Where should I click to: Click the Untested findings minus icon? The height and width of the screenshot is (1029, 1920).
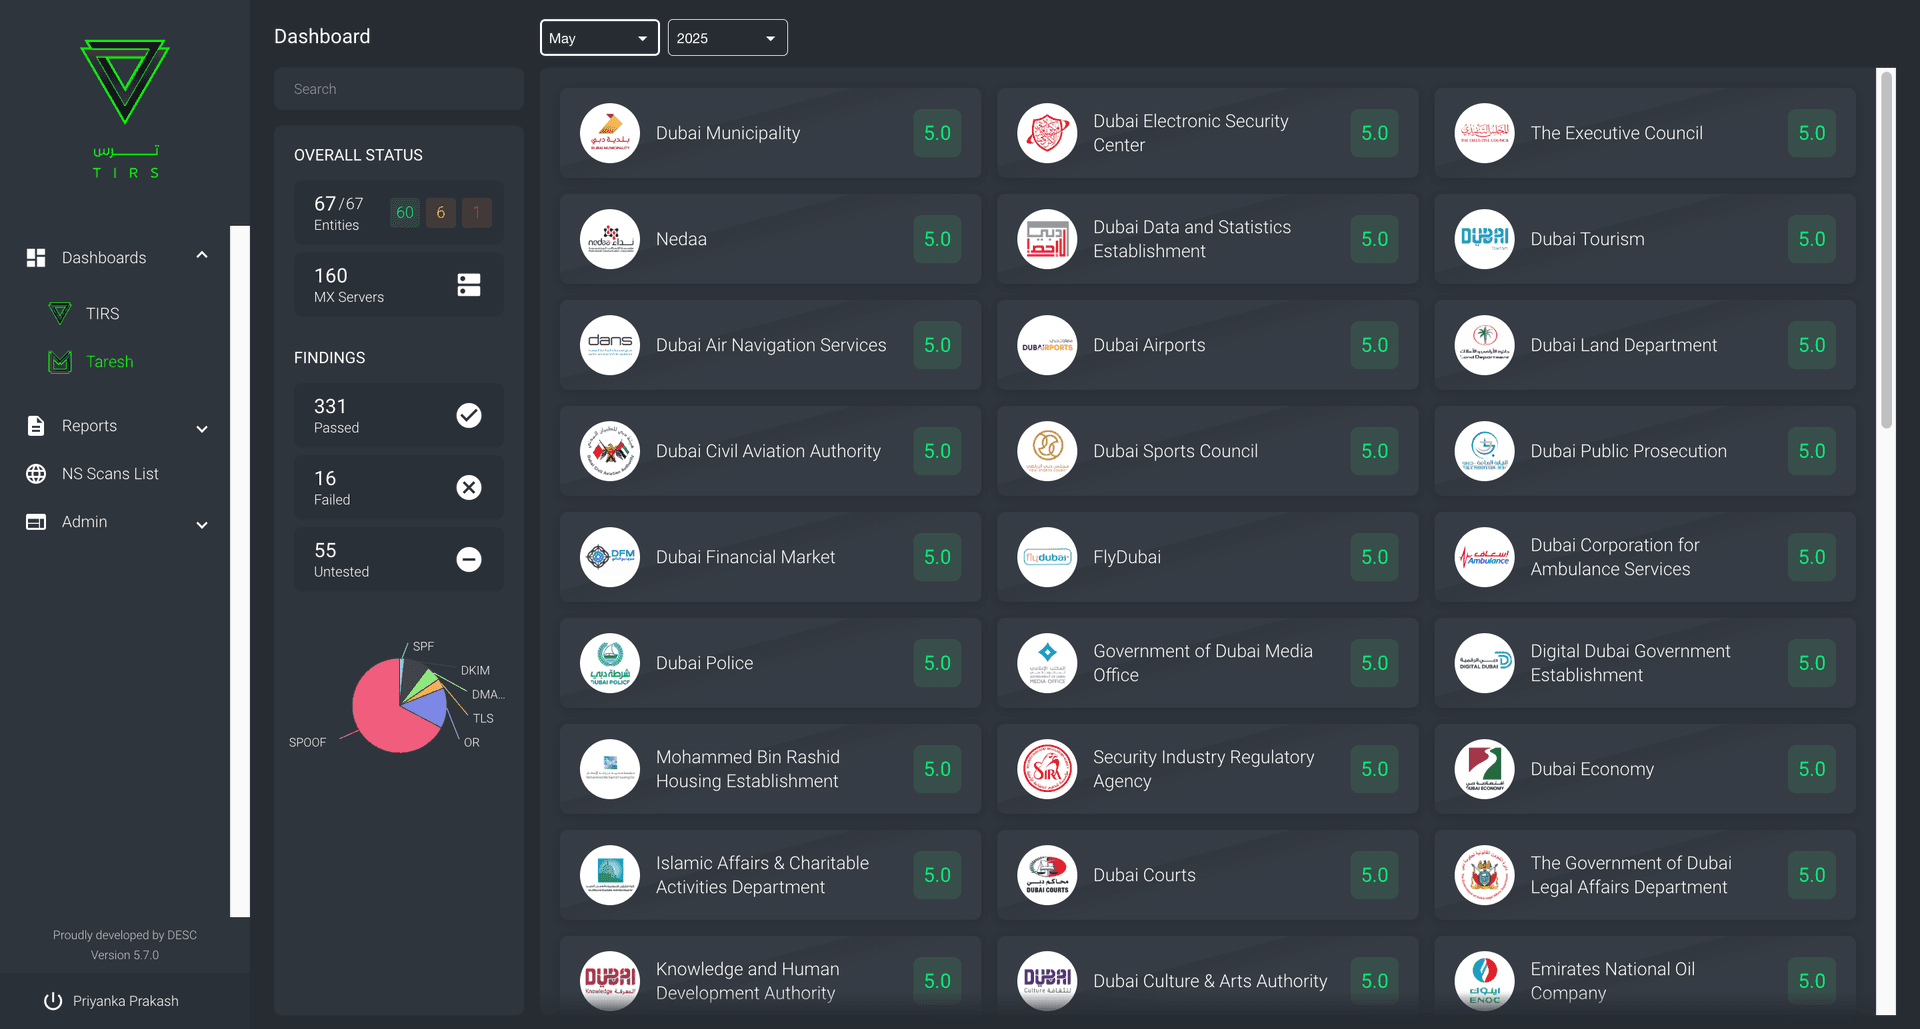[468, 559]
